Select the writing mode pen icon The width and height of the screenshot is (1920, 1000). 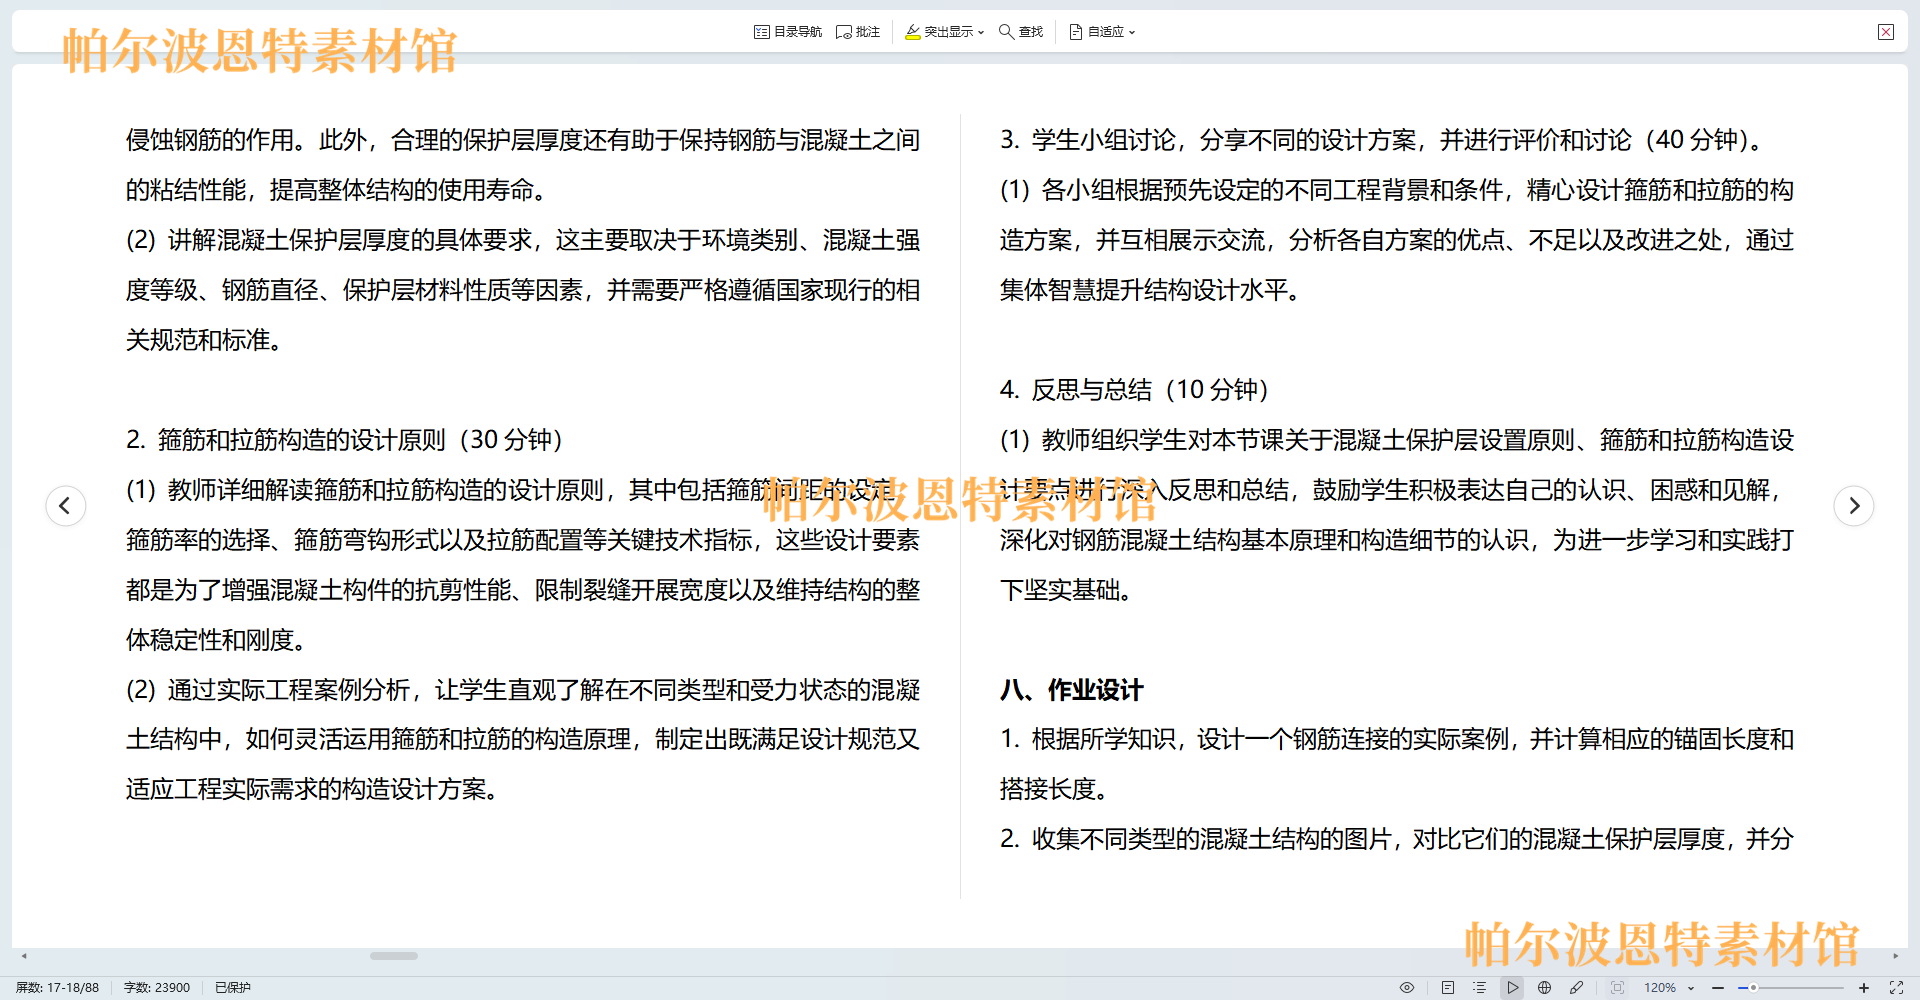pyautogui.click(x=1577, y=987)
